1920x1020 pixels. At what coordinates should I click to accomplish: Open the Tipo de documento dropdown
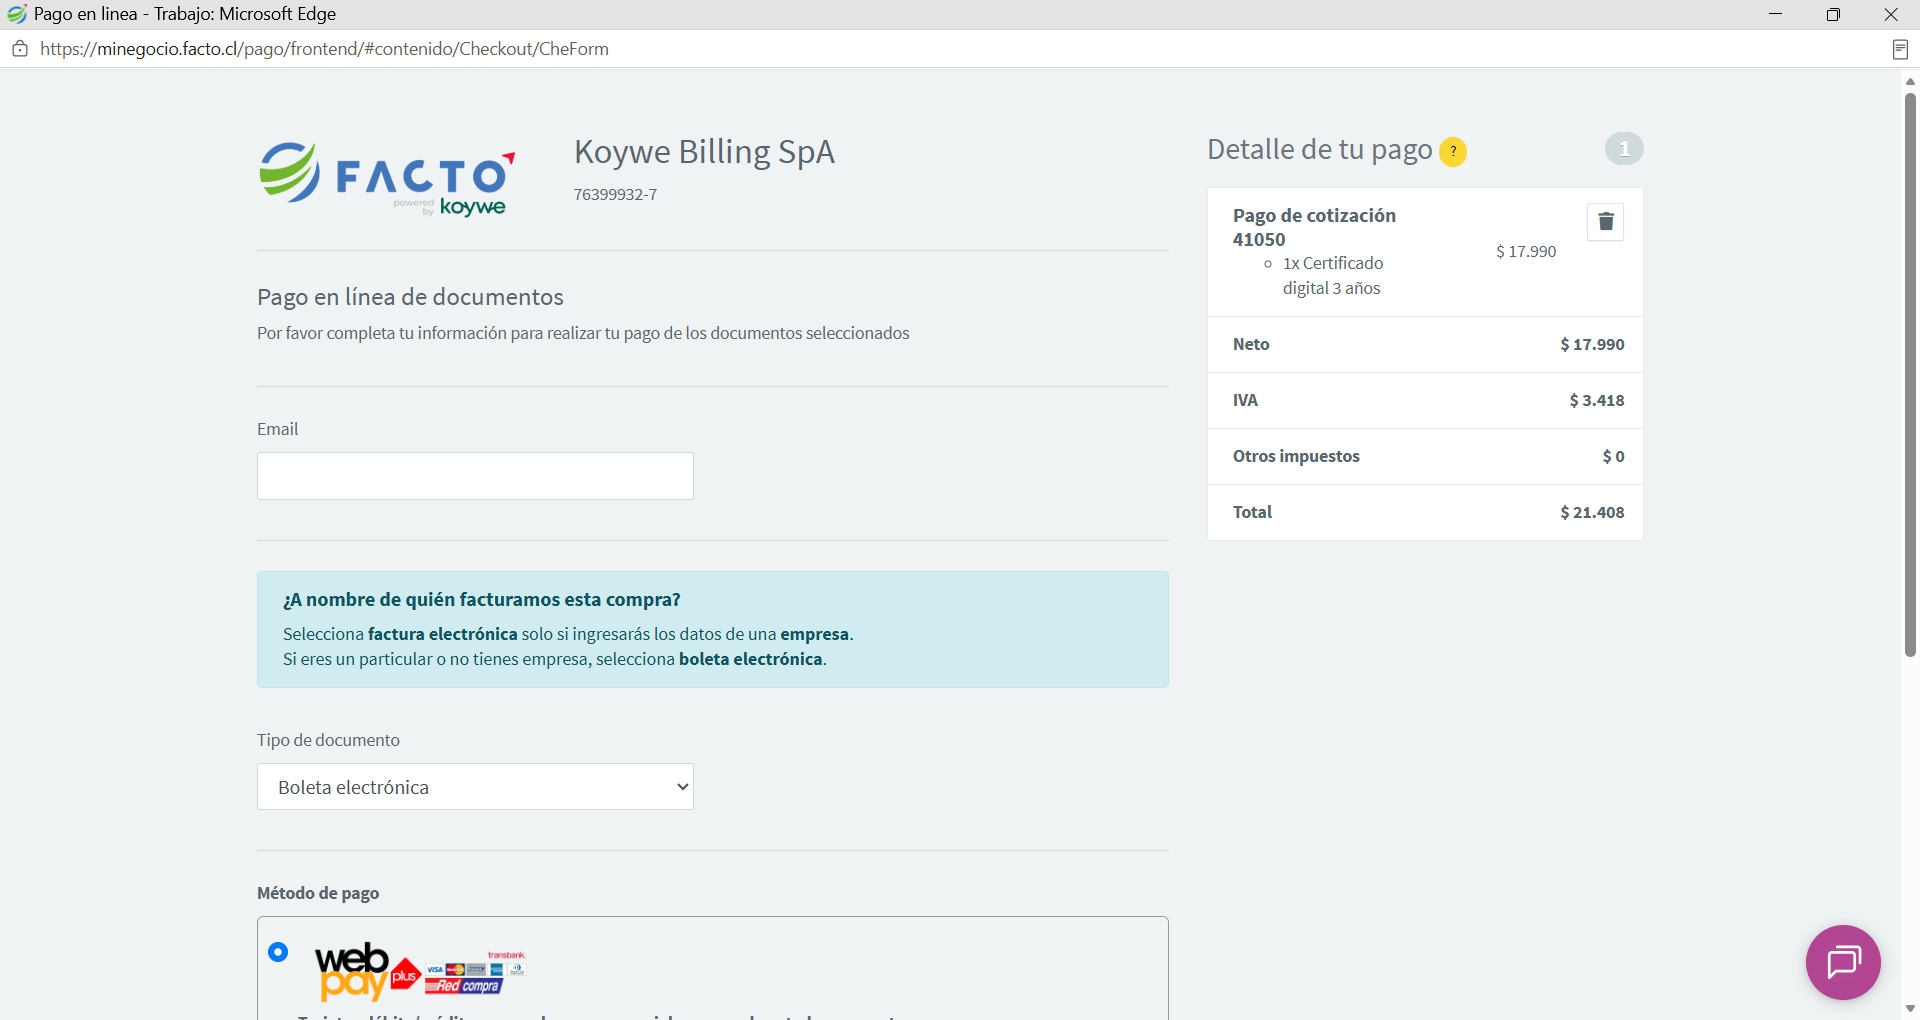tap(475, 787)
